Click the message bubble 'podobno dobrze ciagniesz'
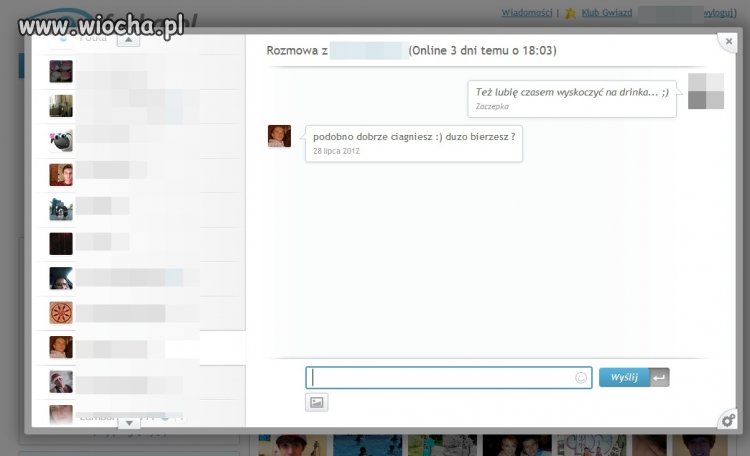This screenshot has width=750, height=456. coord(414,144)
